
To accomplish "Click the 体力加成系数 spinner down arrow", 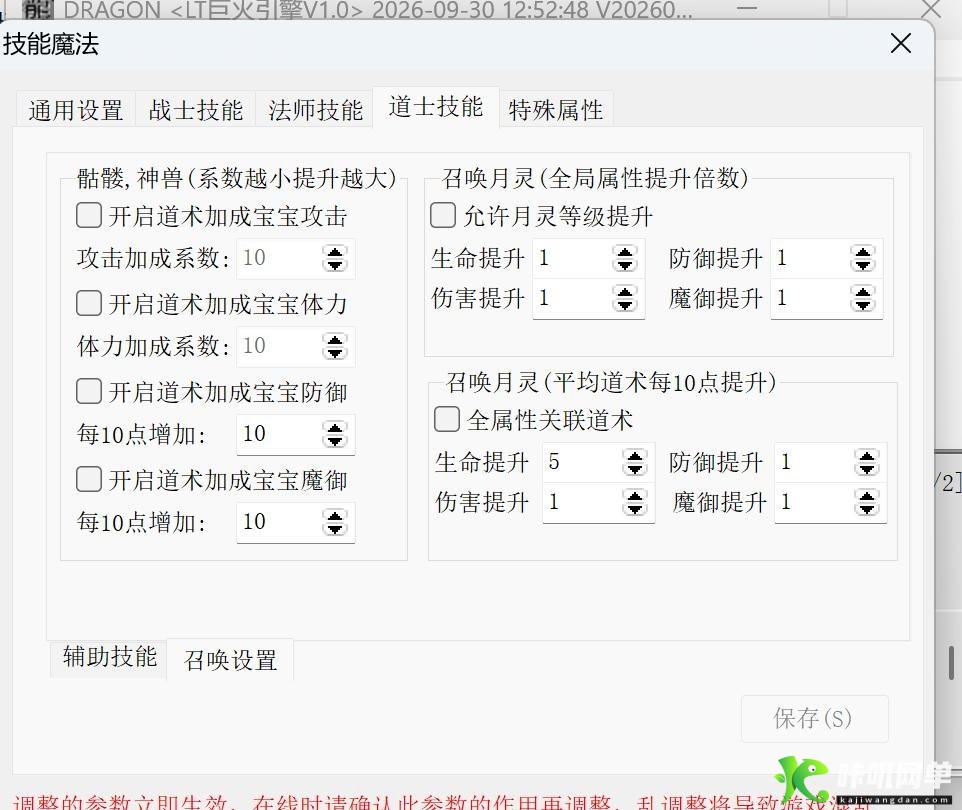I will pyautogui.click(x=335, y=353).
